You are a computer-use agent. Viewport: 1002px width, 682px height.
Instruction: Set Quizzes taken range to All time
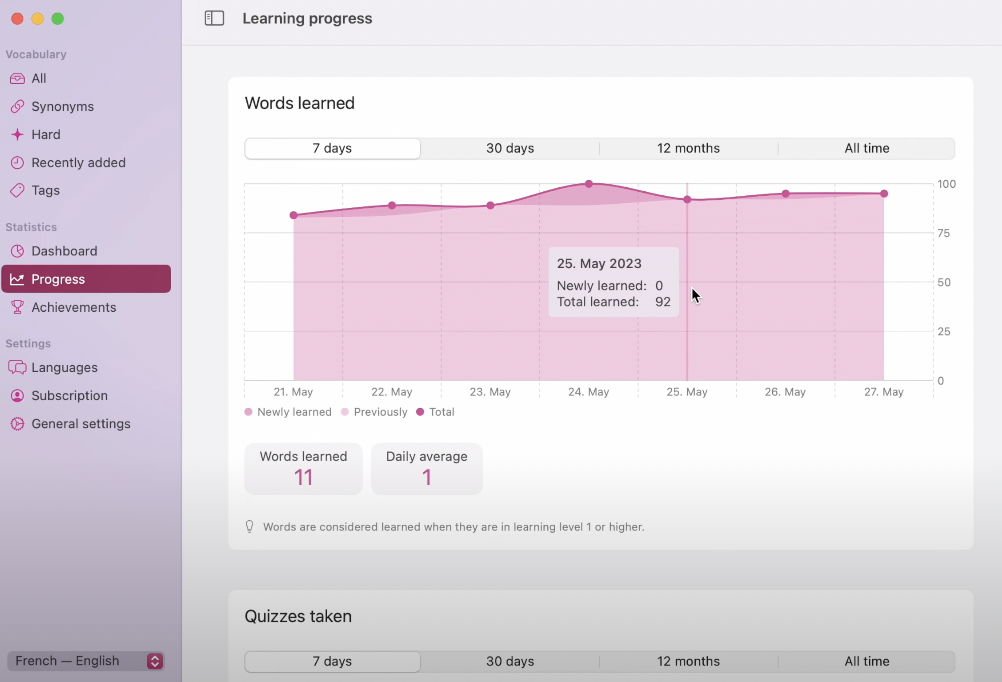866,661
